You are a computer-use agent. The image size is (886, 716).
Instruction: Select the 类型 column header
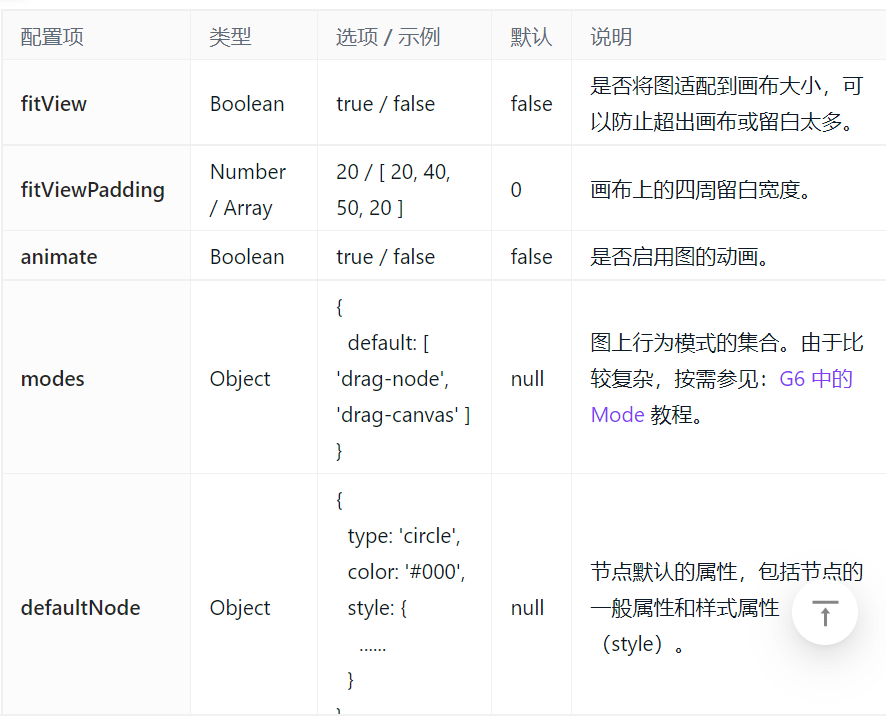(229, 36)
